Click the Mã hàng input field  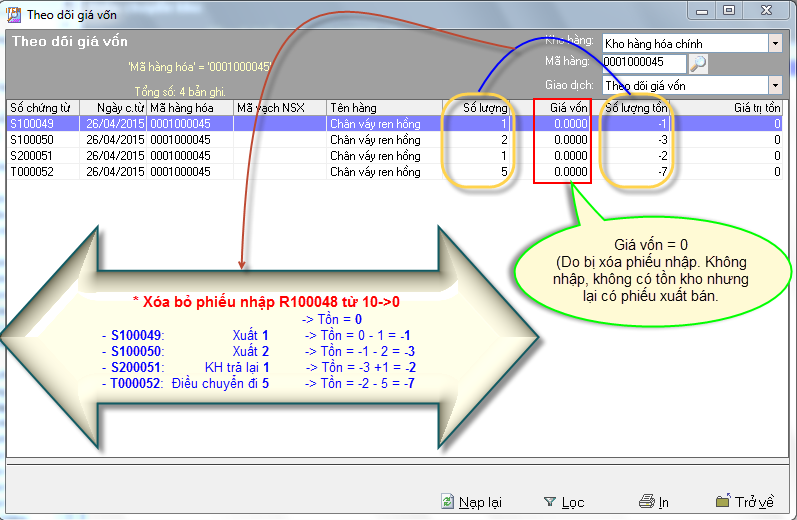644,64
